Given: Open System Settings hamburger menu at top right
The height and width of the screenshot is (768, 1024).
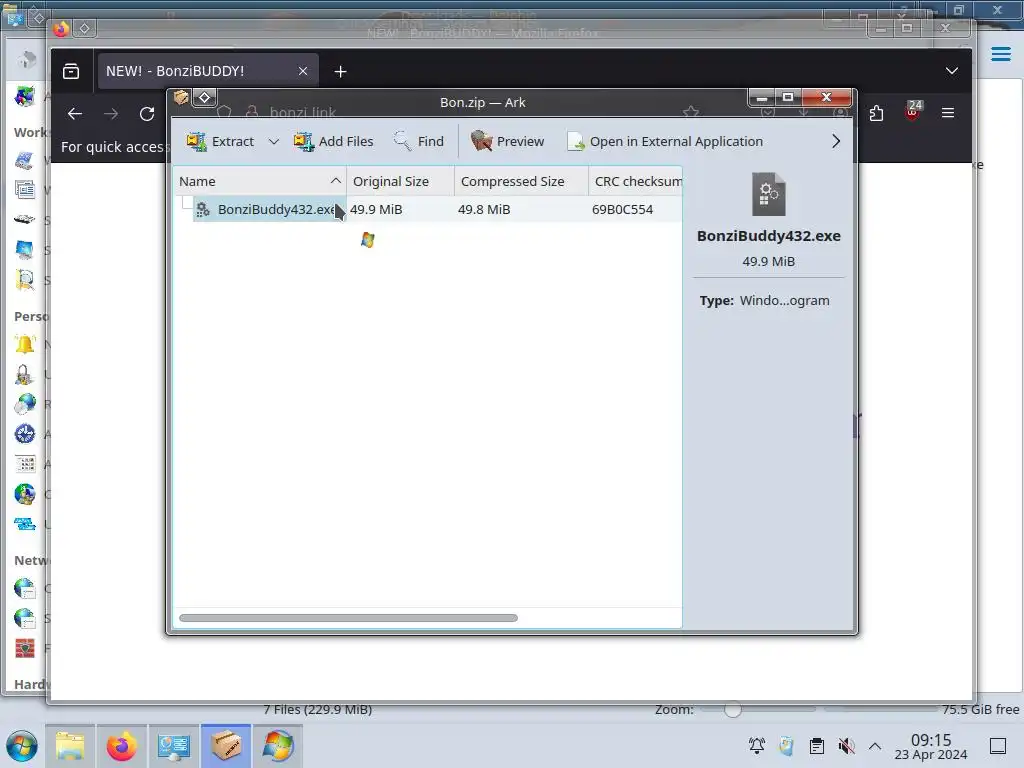Looking at the screenshot, I should pos(1000,54).
